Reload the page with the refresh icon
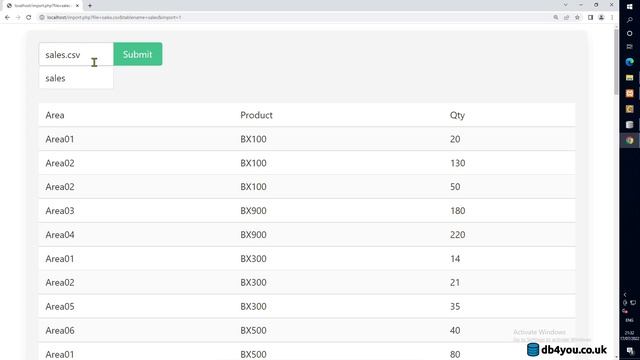This screenshot has width=640, height=360. point(29,18)
